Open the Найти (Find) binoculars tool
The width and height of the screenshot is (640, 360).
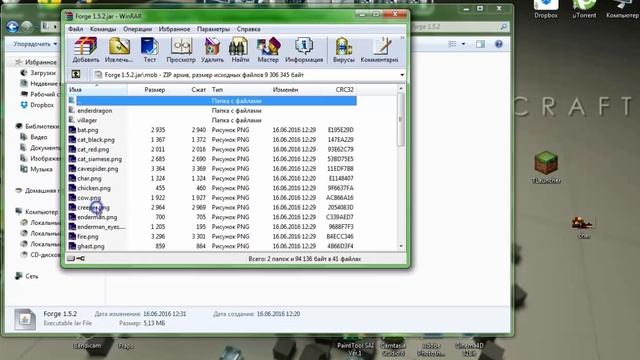[x=240, y=50]
